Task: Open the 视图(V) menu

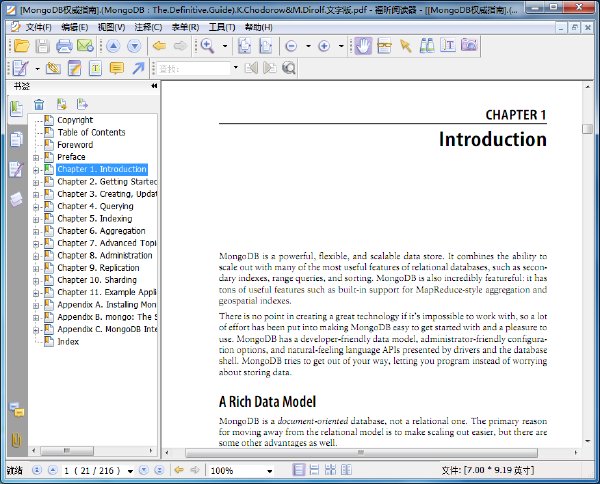Action: pyautogui.click(x=111, y=27)
